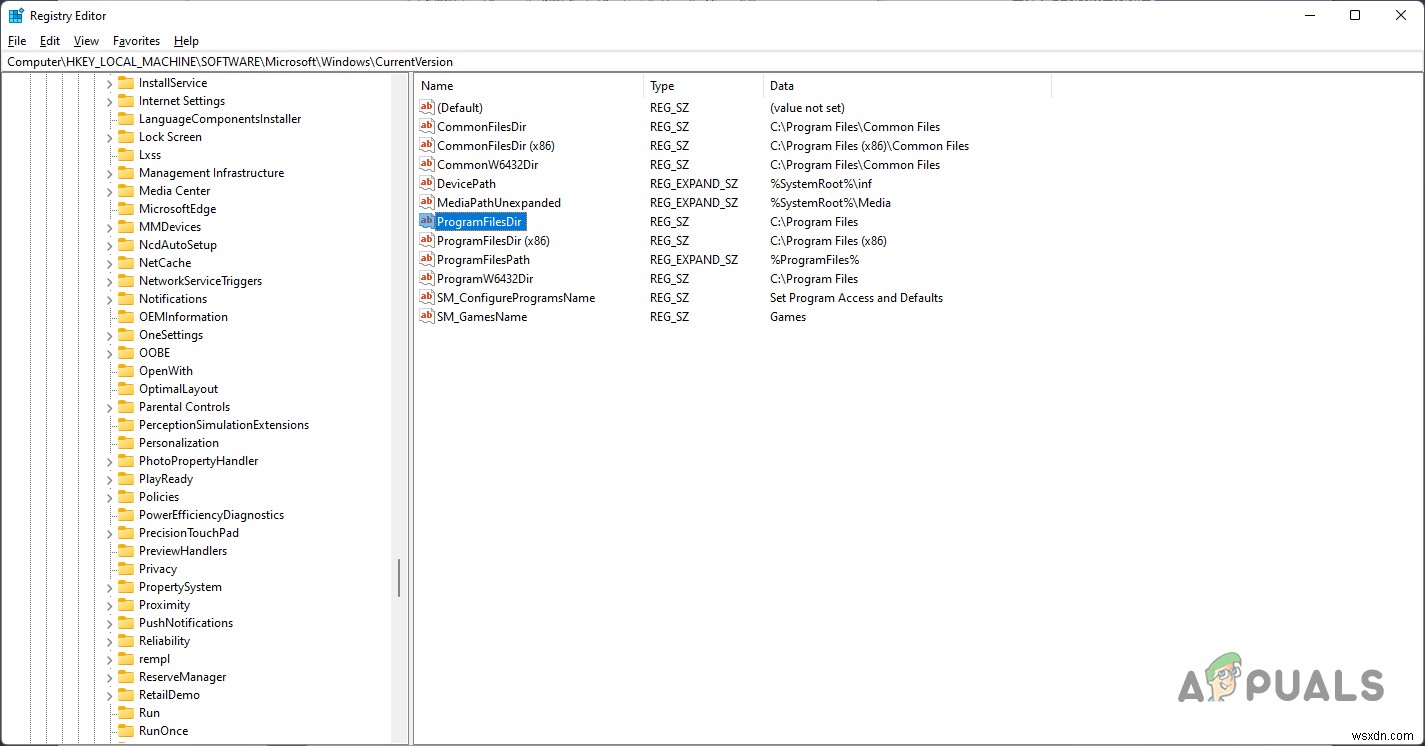Click the Registry Editor title bar icon

tap(16, 15)
